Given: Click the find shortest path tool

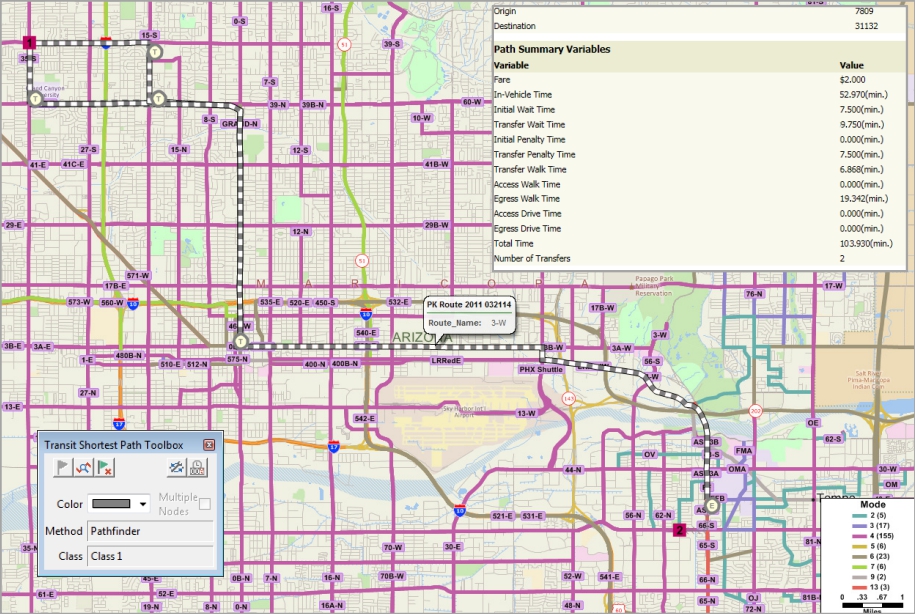Looking at the screenshot, I should (84, 467).
